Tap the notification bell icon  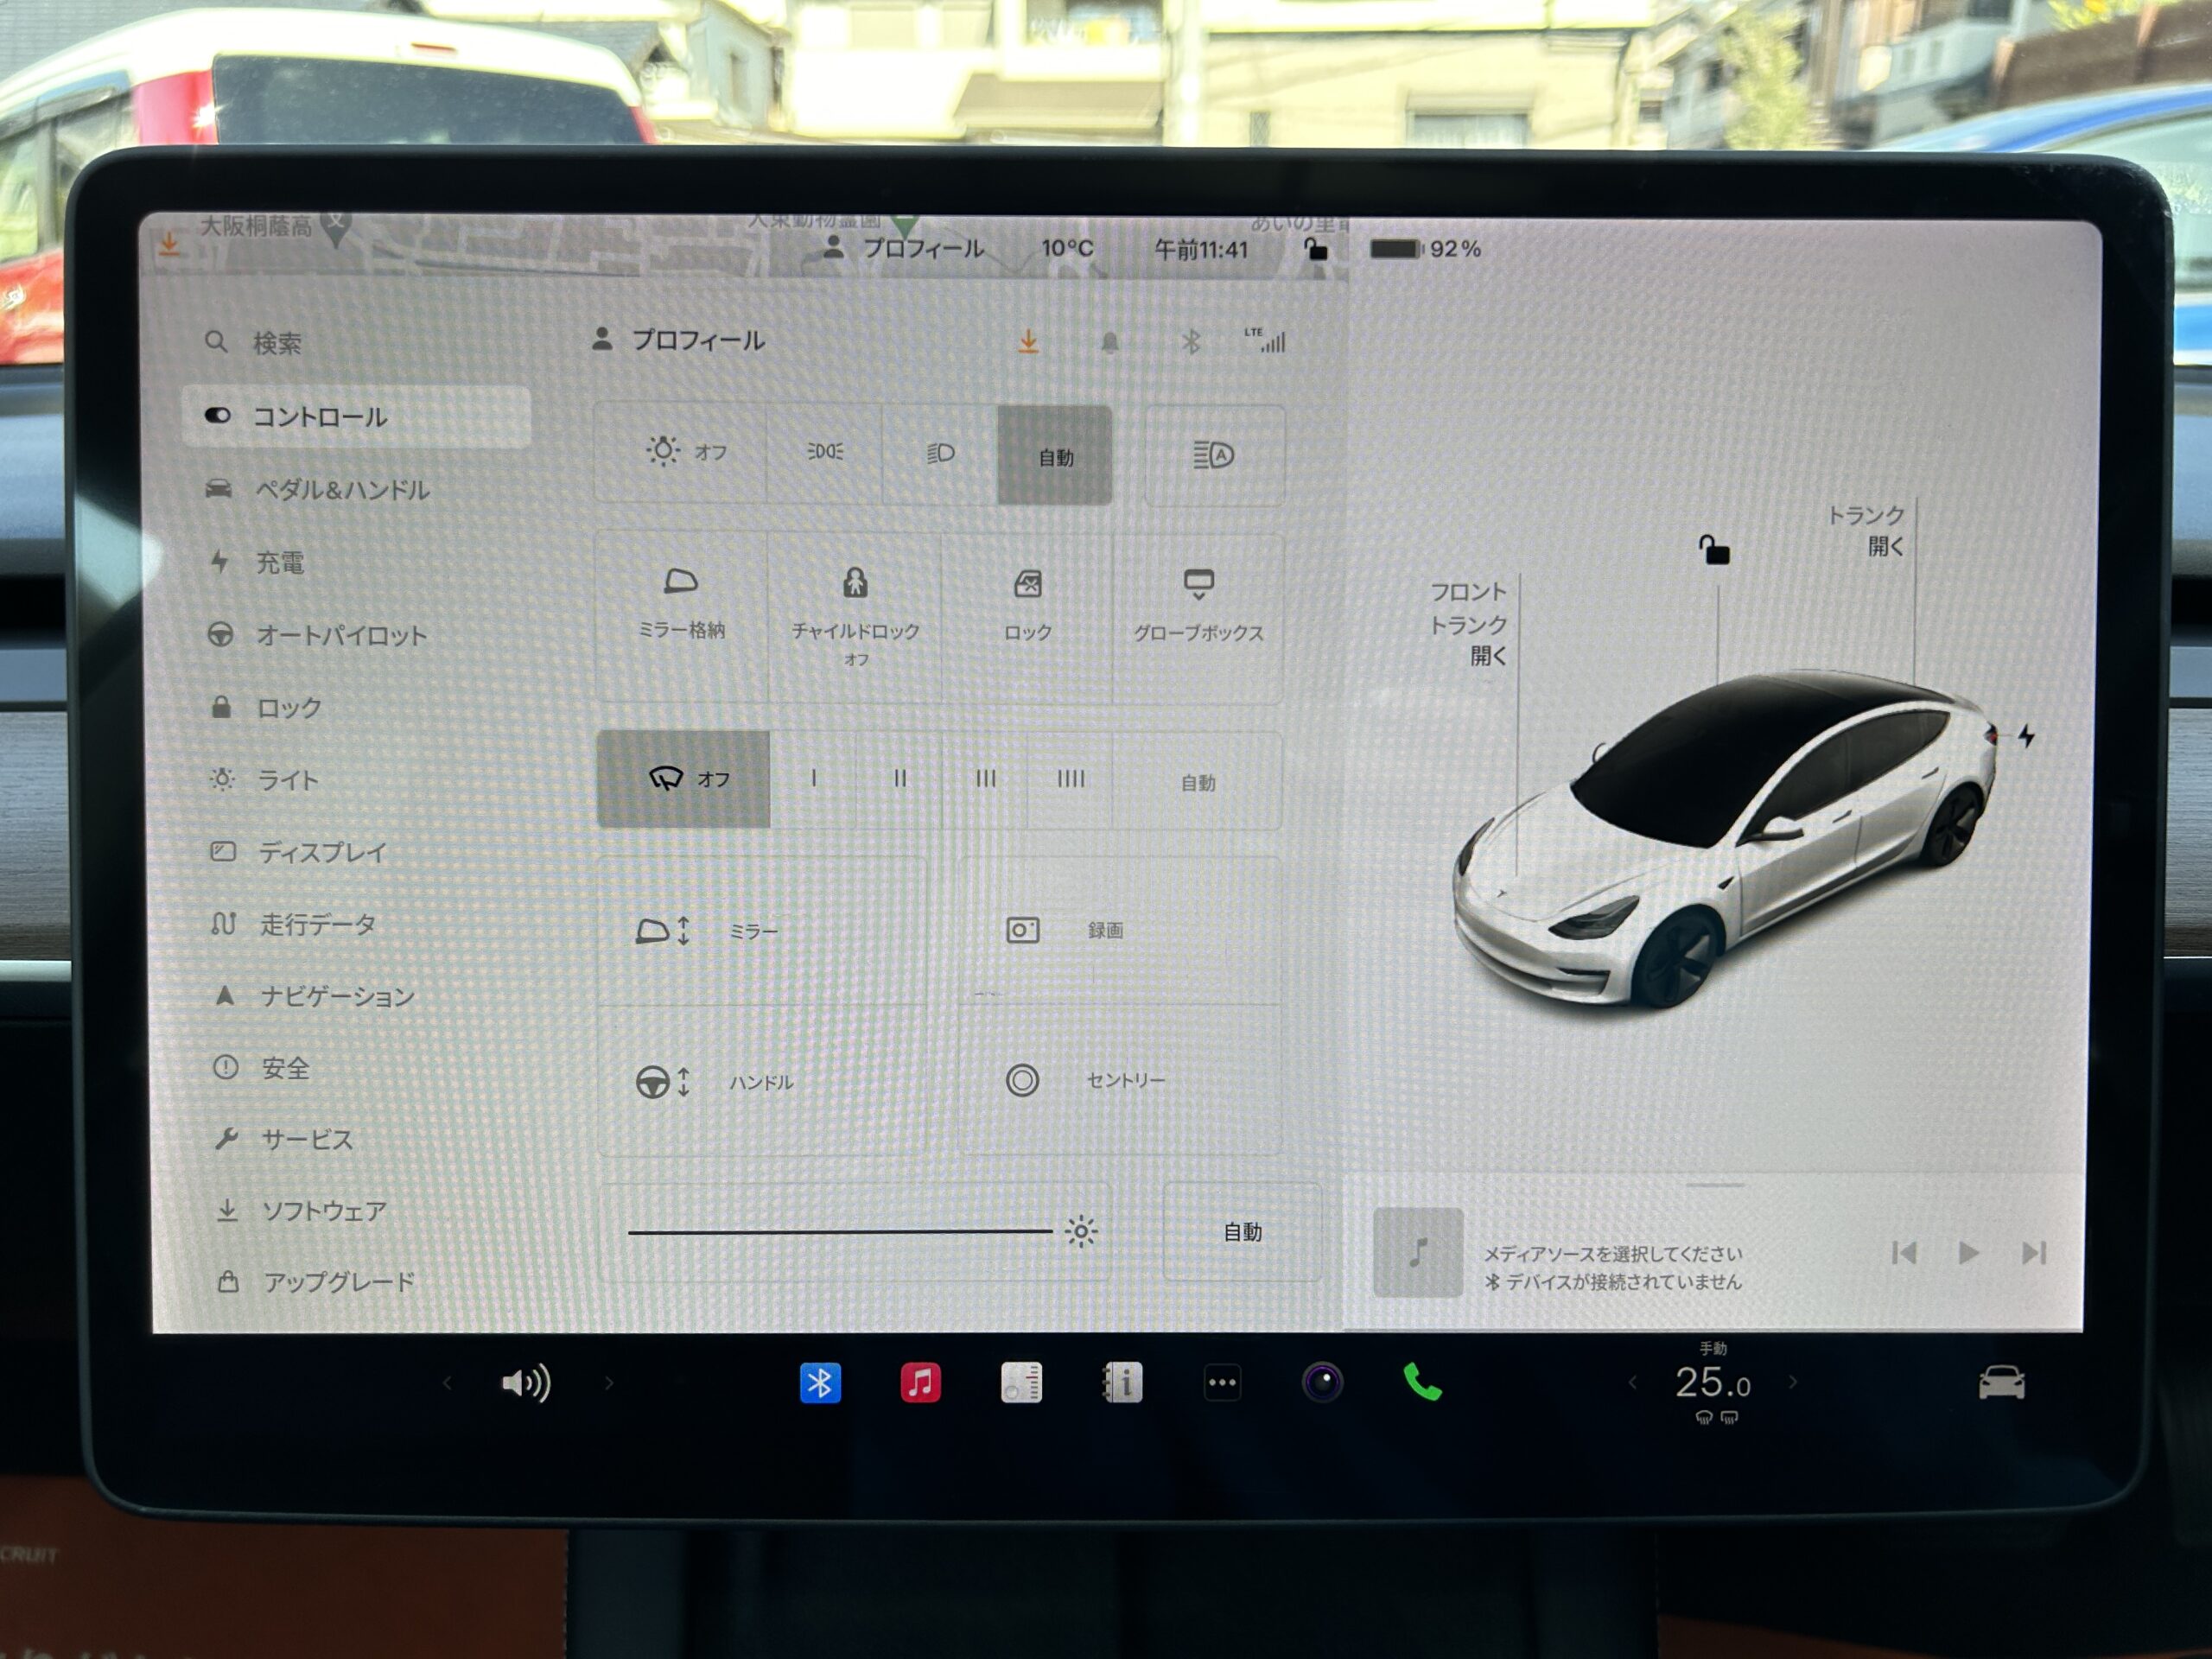(1109, 343)
